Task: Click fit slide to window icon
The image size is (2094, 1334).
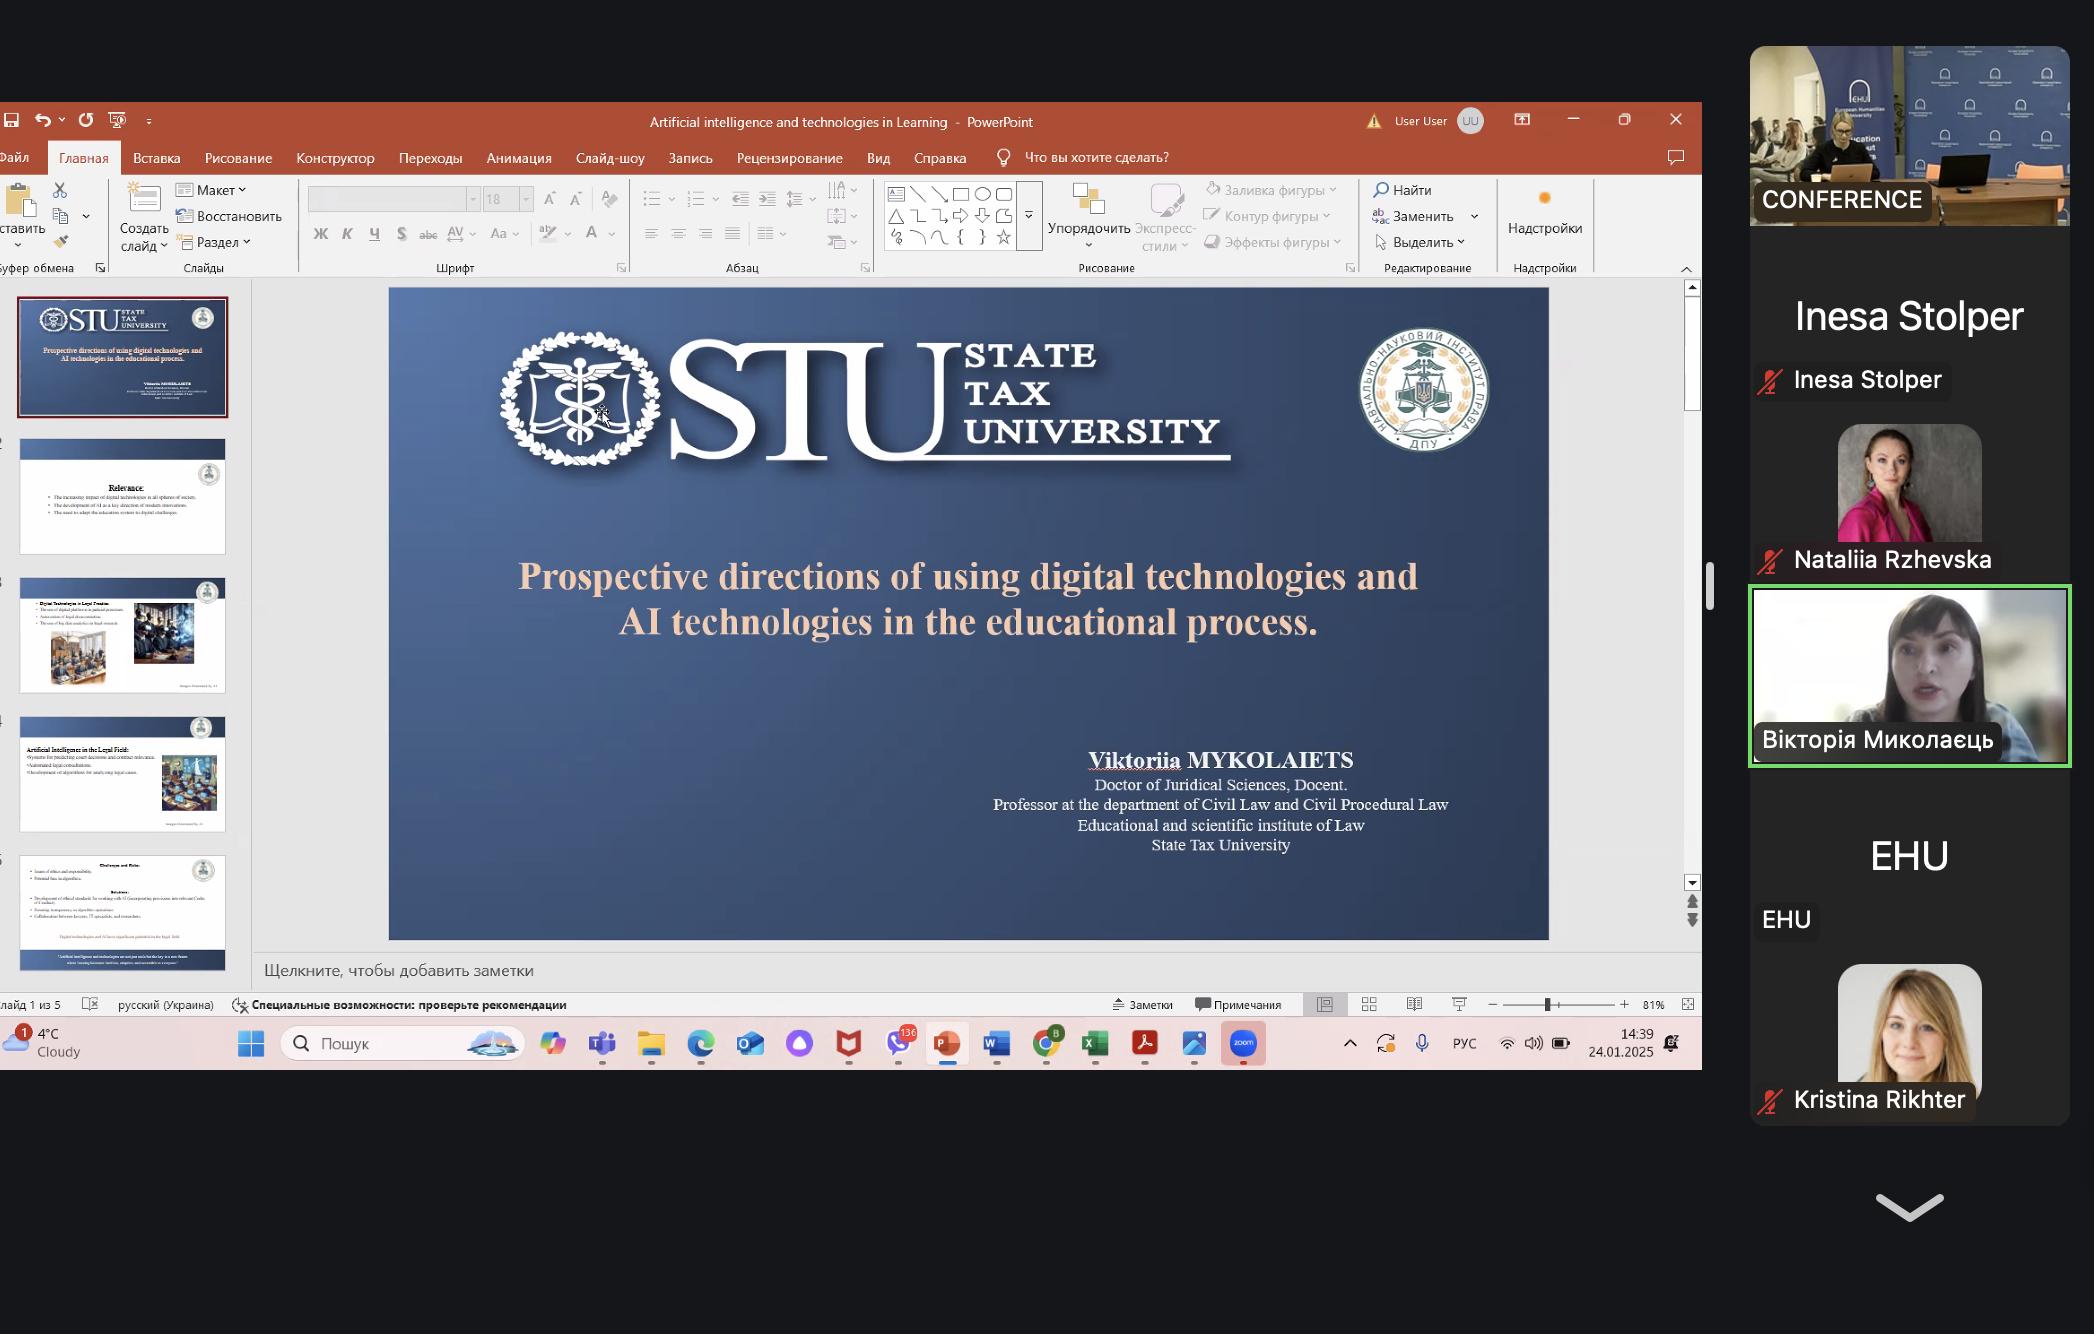Action: (1688, 1004)
